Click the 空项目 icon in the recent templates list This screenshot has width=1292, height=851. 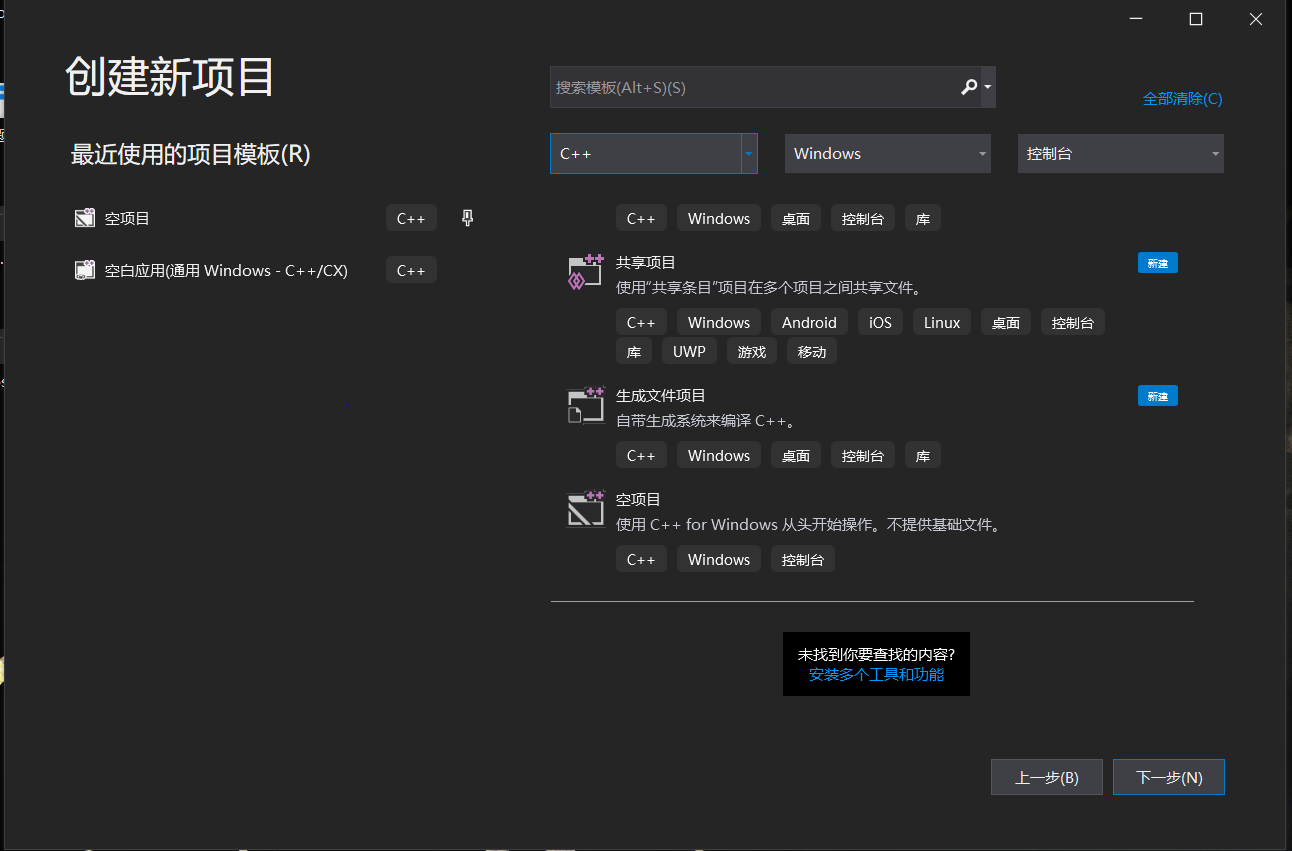tap(85, 218)
